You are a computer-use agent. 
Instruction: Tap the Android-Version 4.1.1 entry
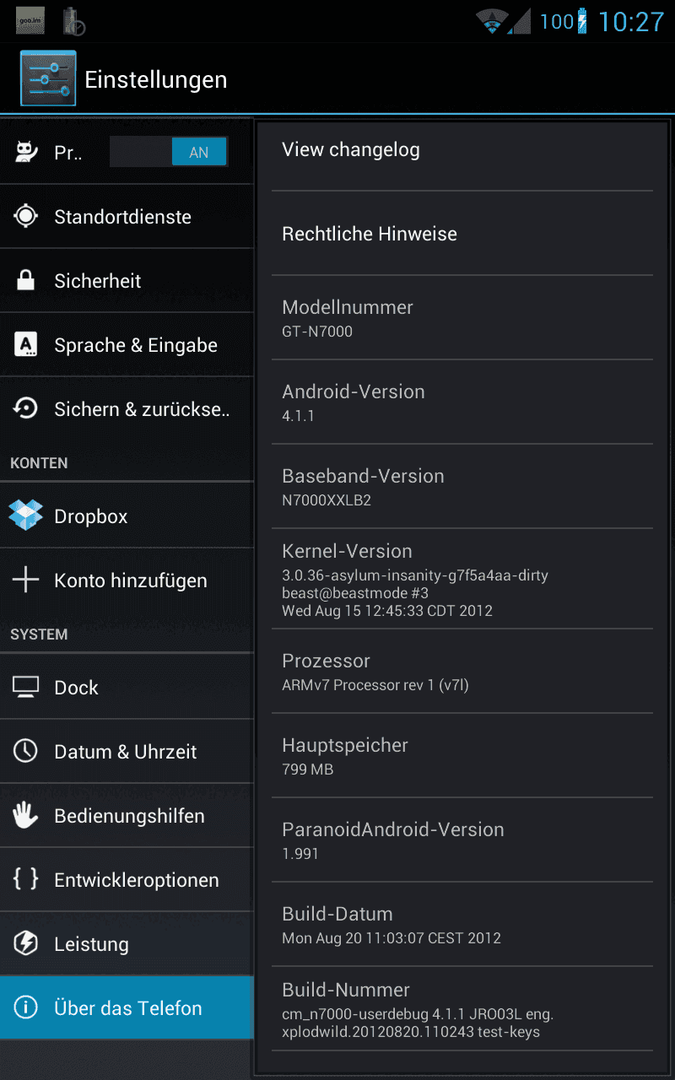coord(462,402)
